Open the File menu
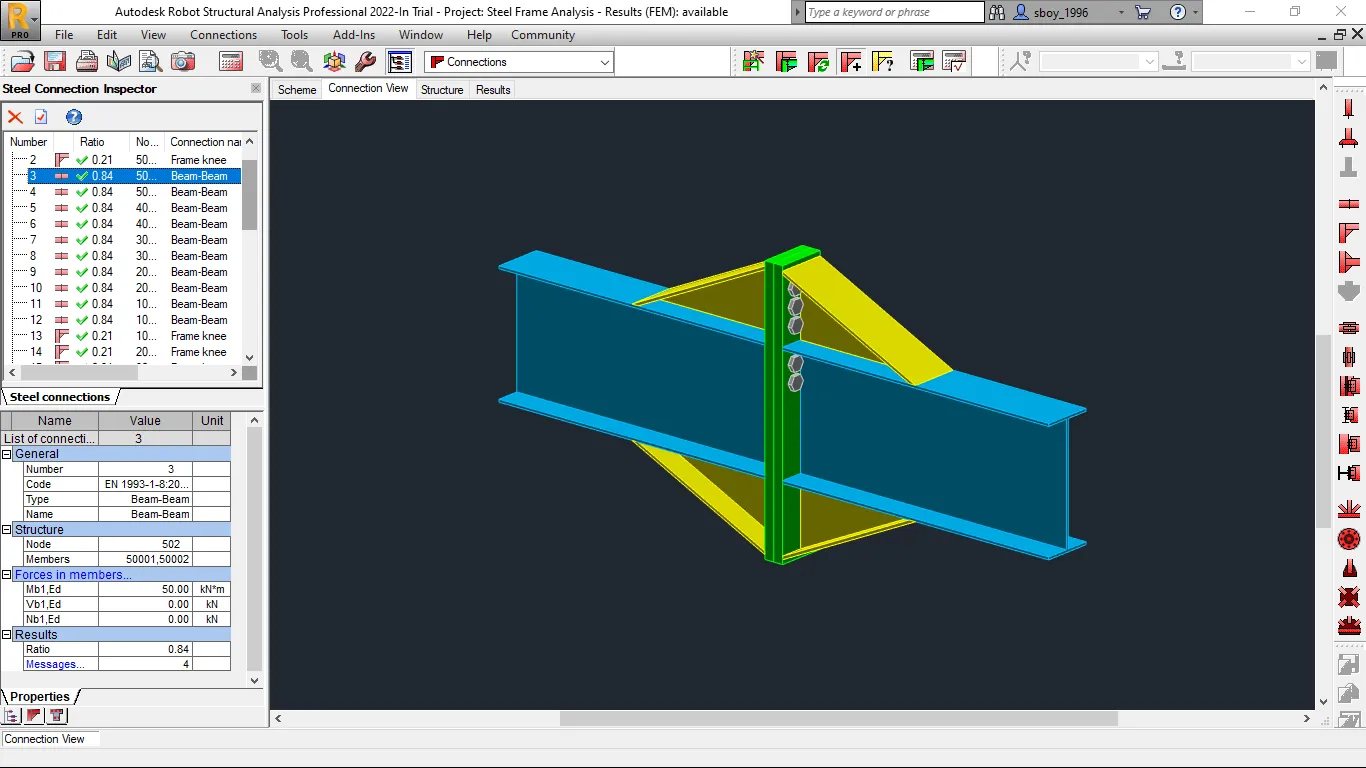1366x768 pixels. (64, 35)
